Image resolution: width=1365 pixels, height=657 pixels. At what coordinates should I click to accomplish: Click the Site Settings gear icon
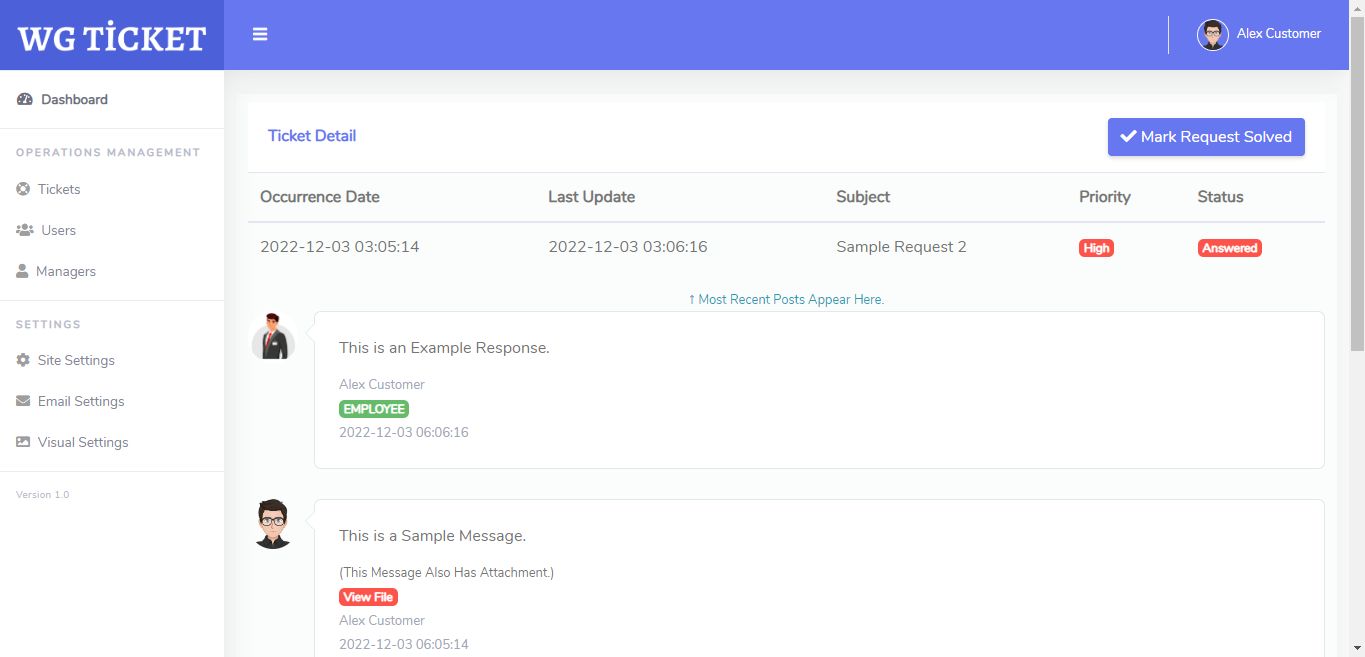pos(23,360)
